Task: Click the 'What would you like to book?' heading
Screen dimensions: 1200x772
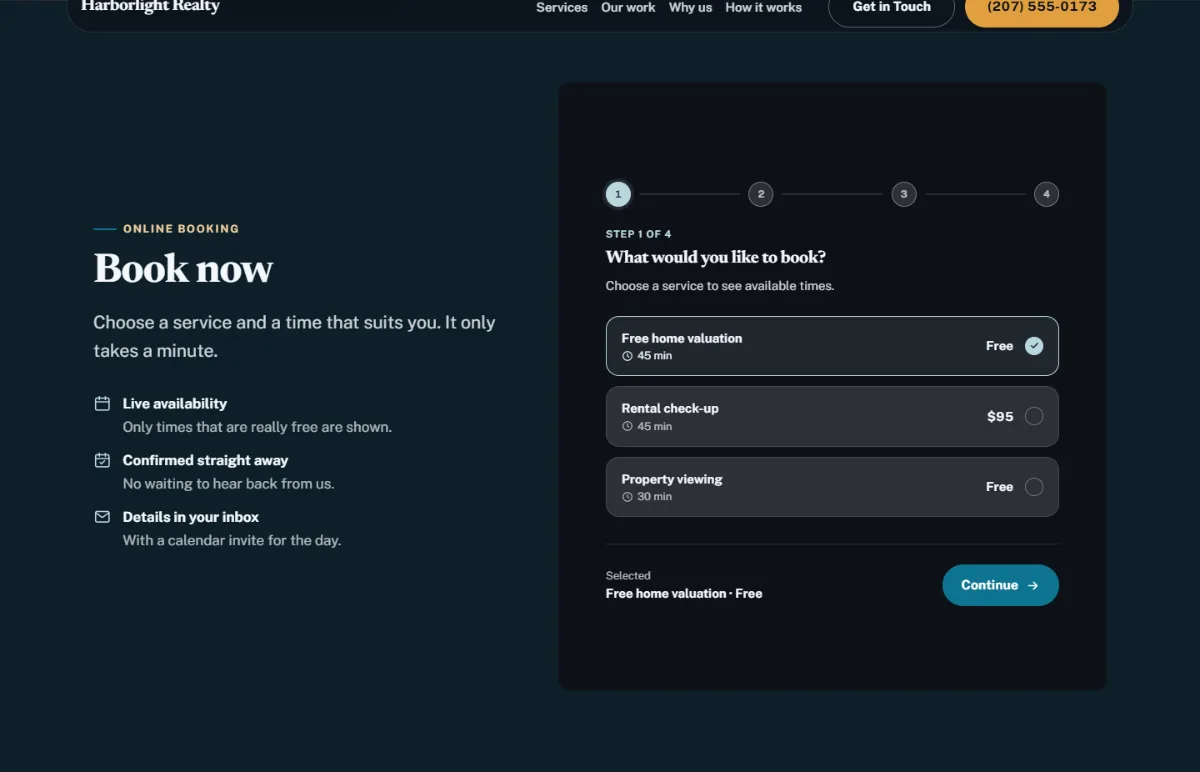Action: tap(716, 257)
